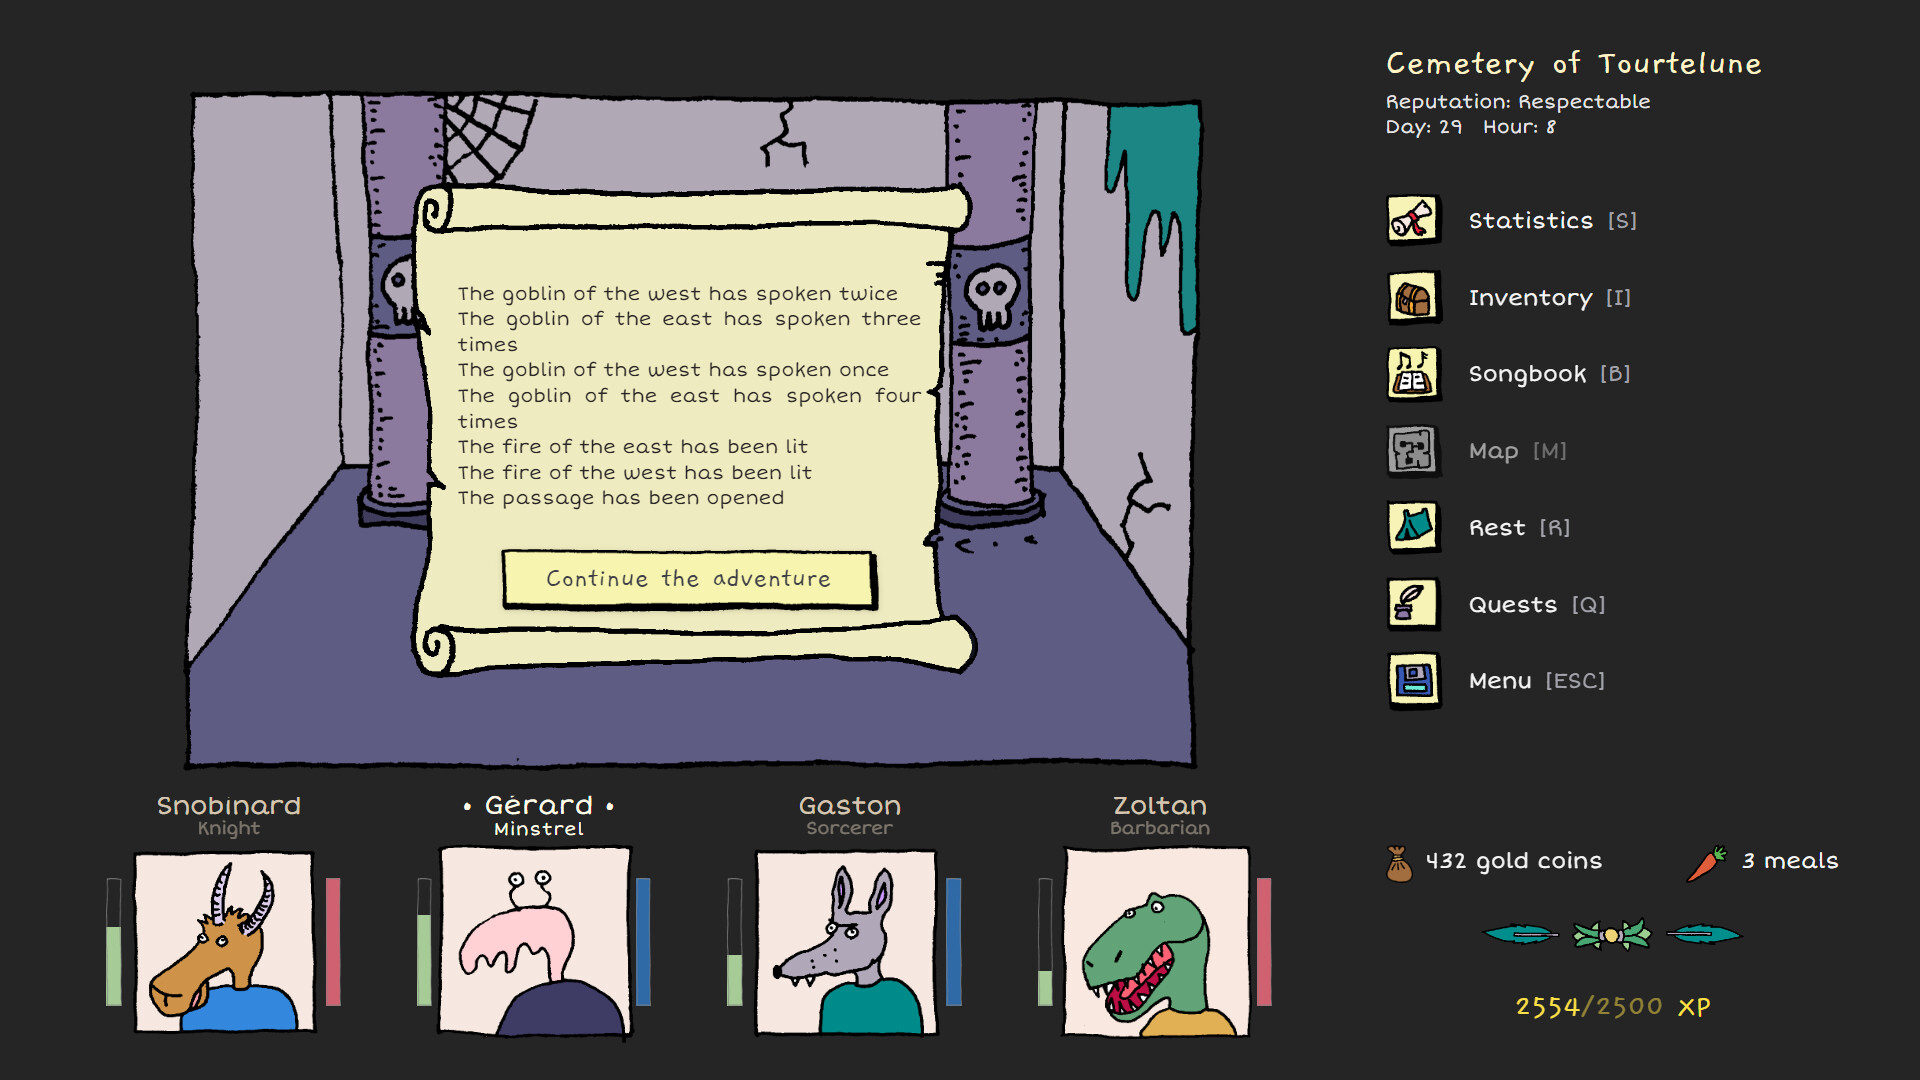Select the Map icon
1920x1080 pixels.
pos(1412,451)
